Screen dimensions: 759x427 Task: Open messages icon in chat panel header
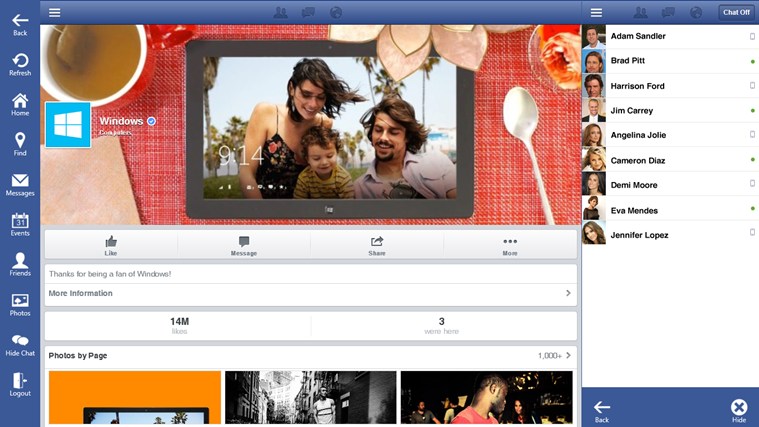(668, 12)
